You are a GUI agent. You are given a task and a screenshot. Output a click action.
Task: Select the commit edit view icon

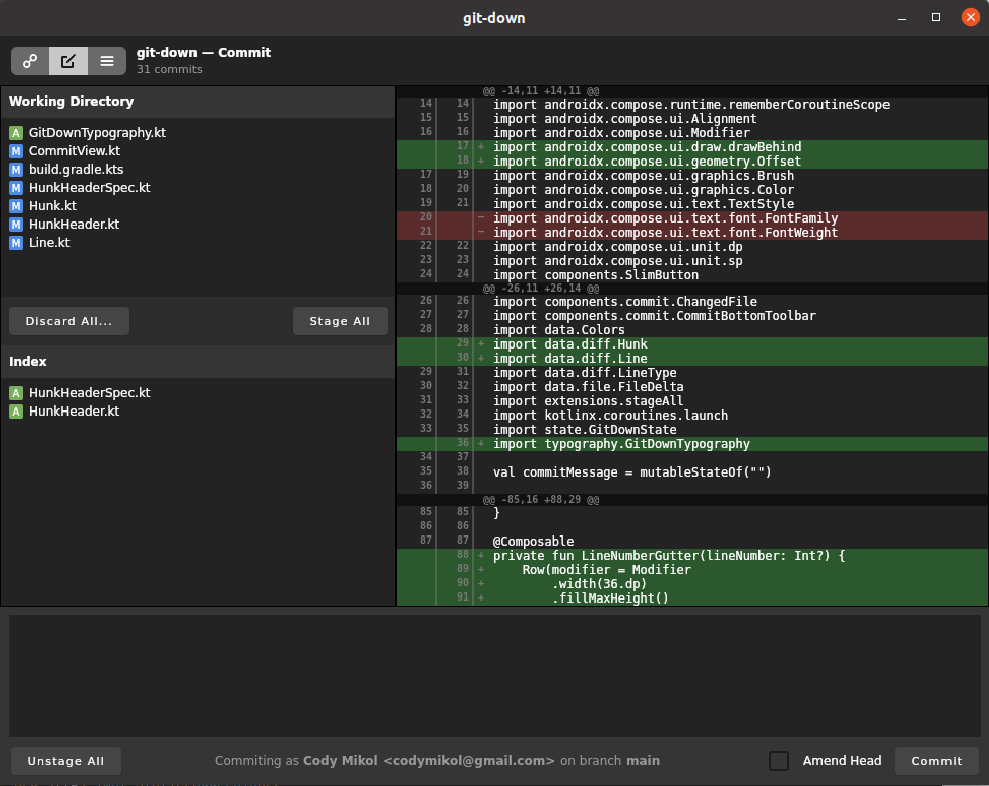68,61
